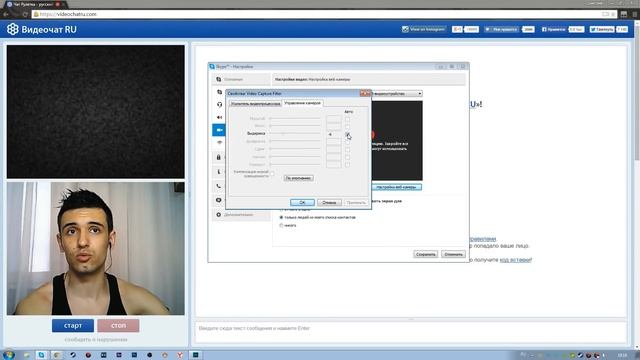Open Skype from the taskbar
This screenshot has width=640, height=360.
41,355
